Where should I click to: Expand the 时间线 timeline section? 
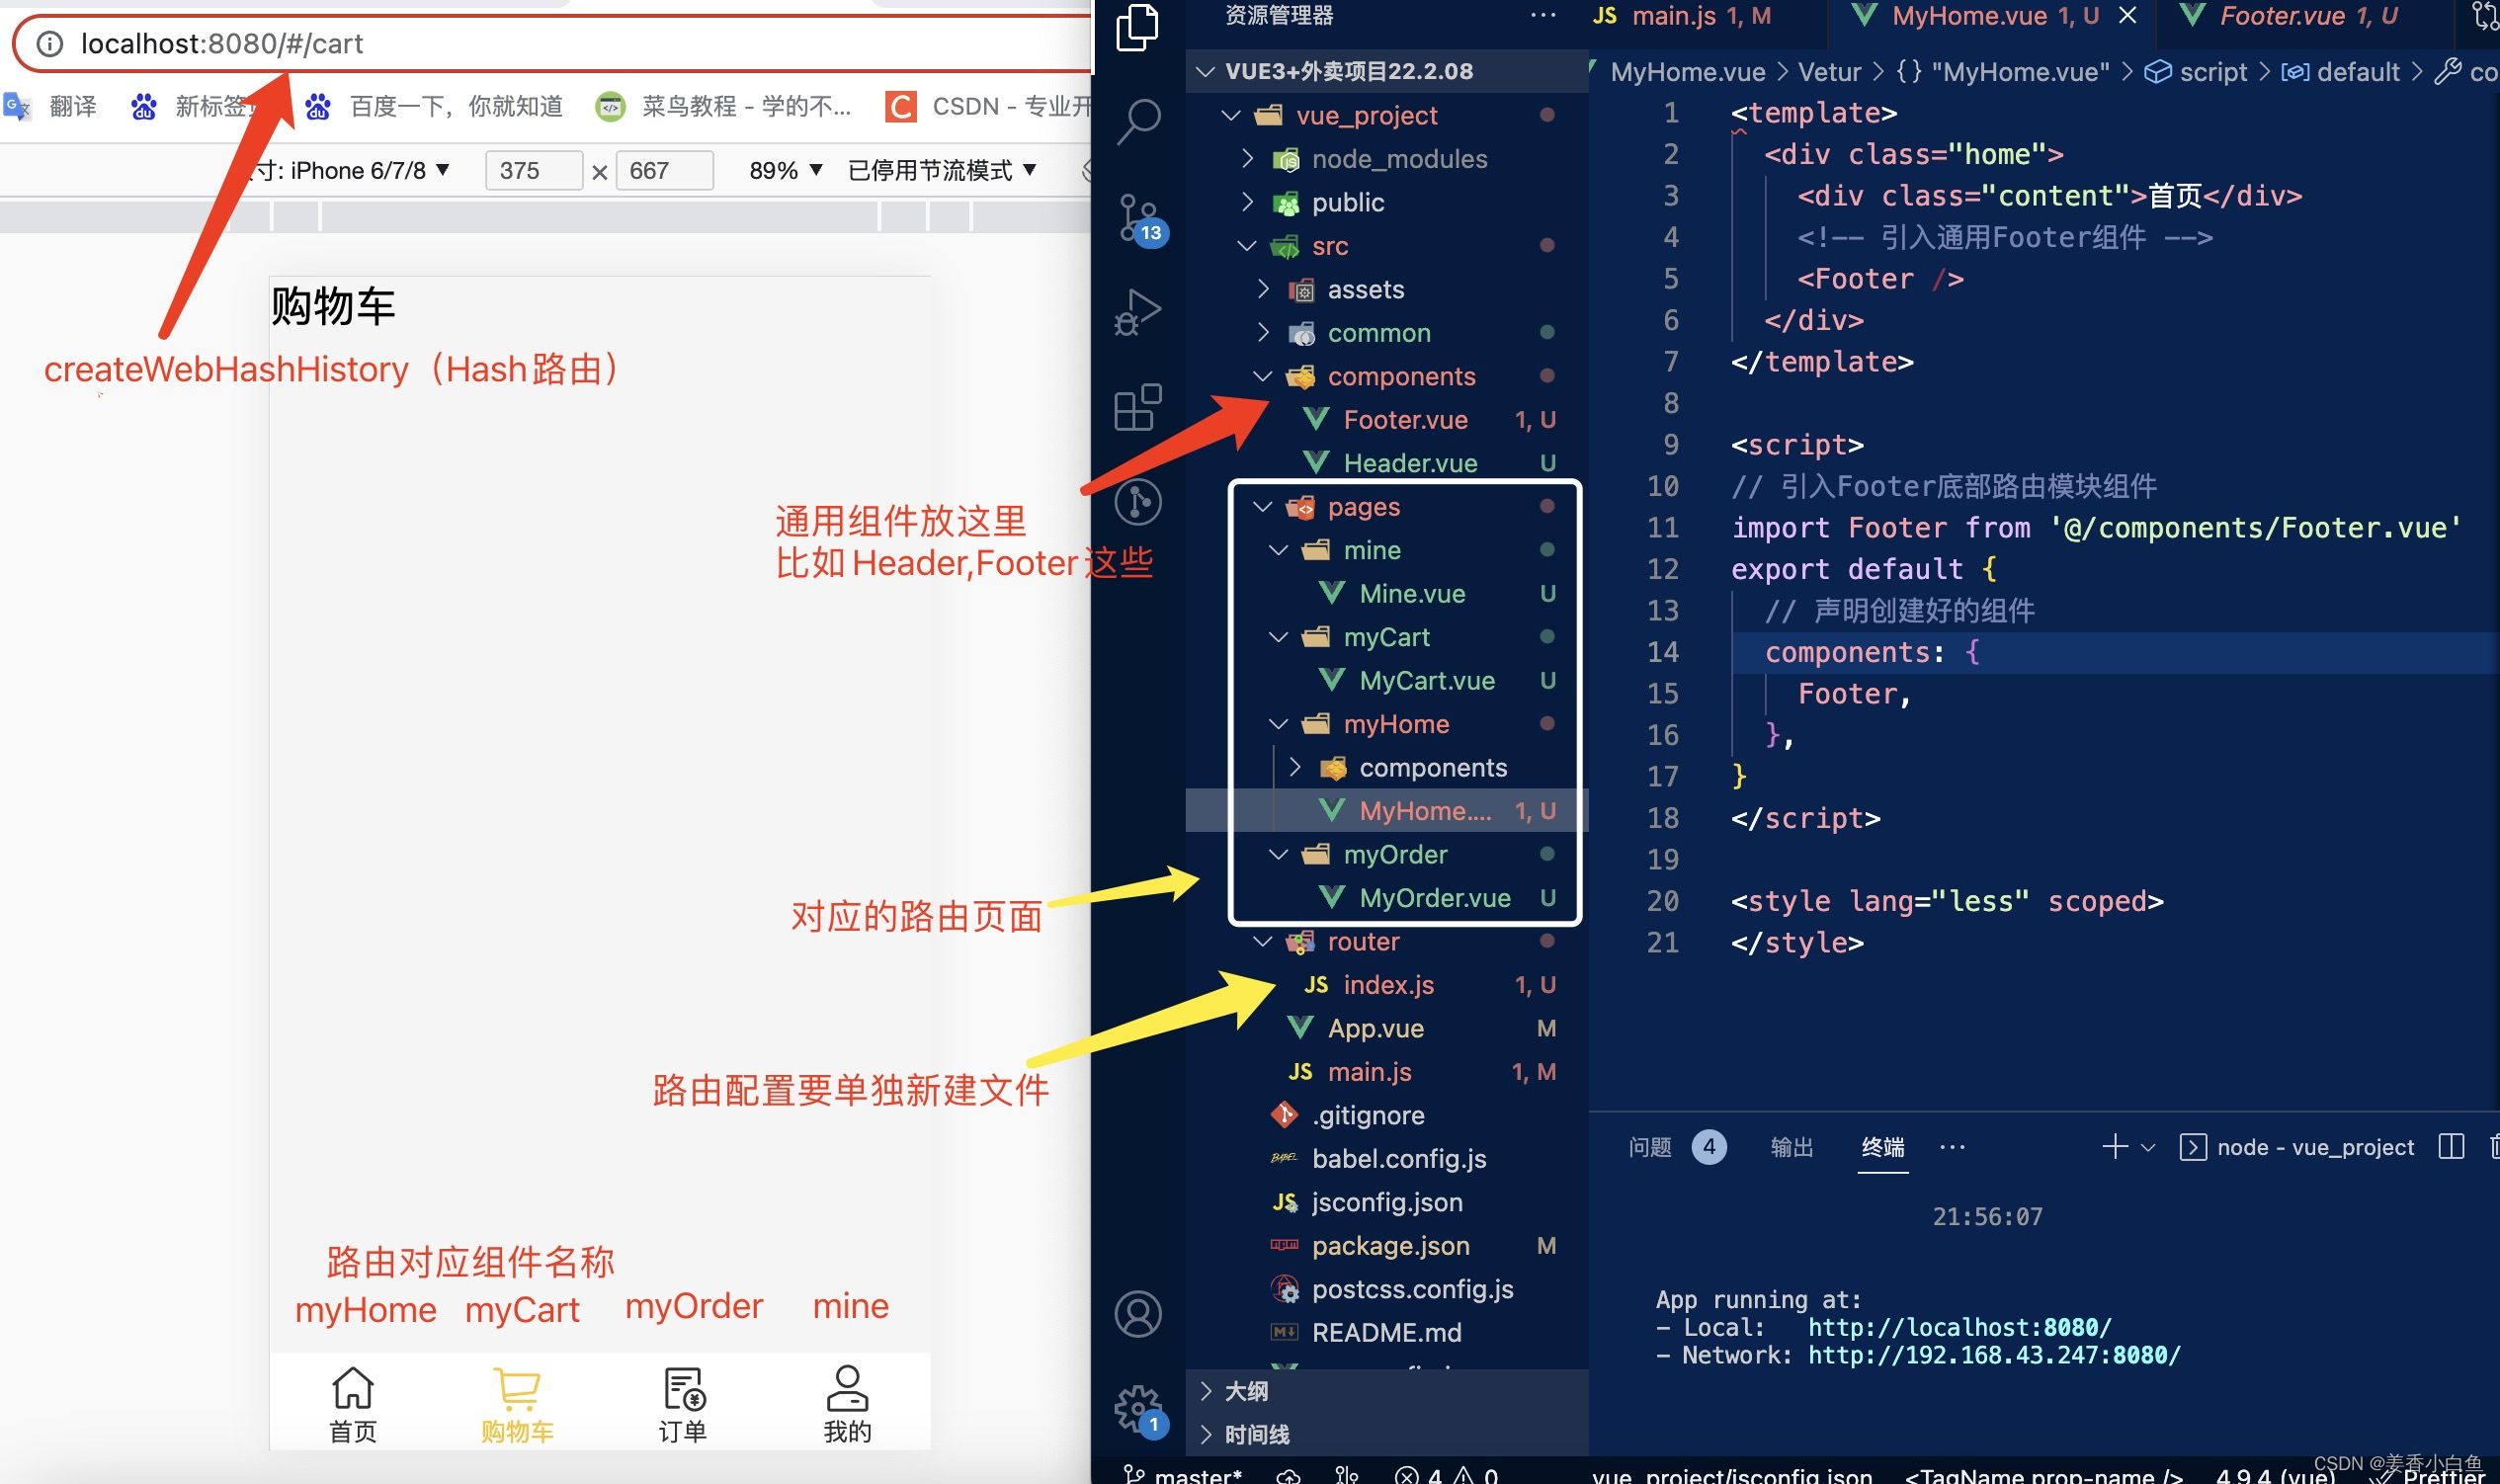(1386, 1434)
